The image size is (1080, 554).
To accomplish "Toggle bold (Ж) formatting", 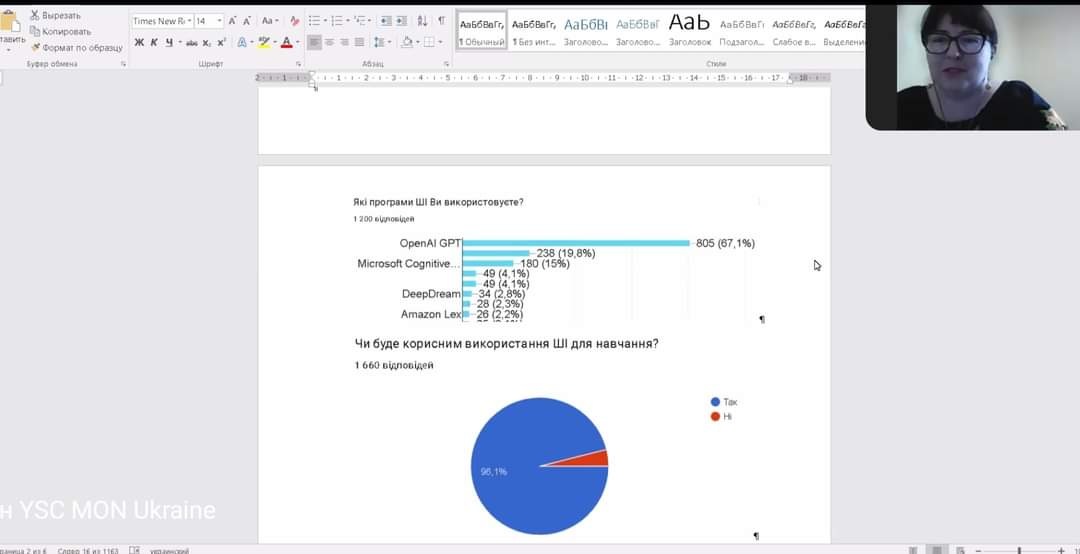I will (x=139, y=42).
